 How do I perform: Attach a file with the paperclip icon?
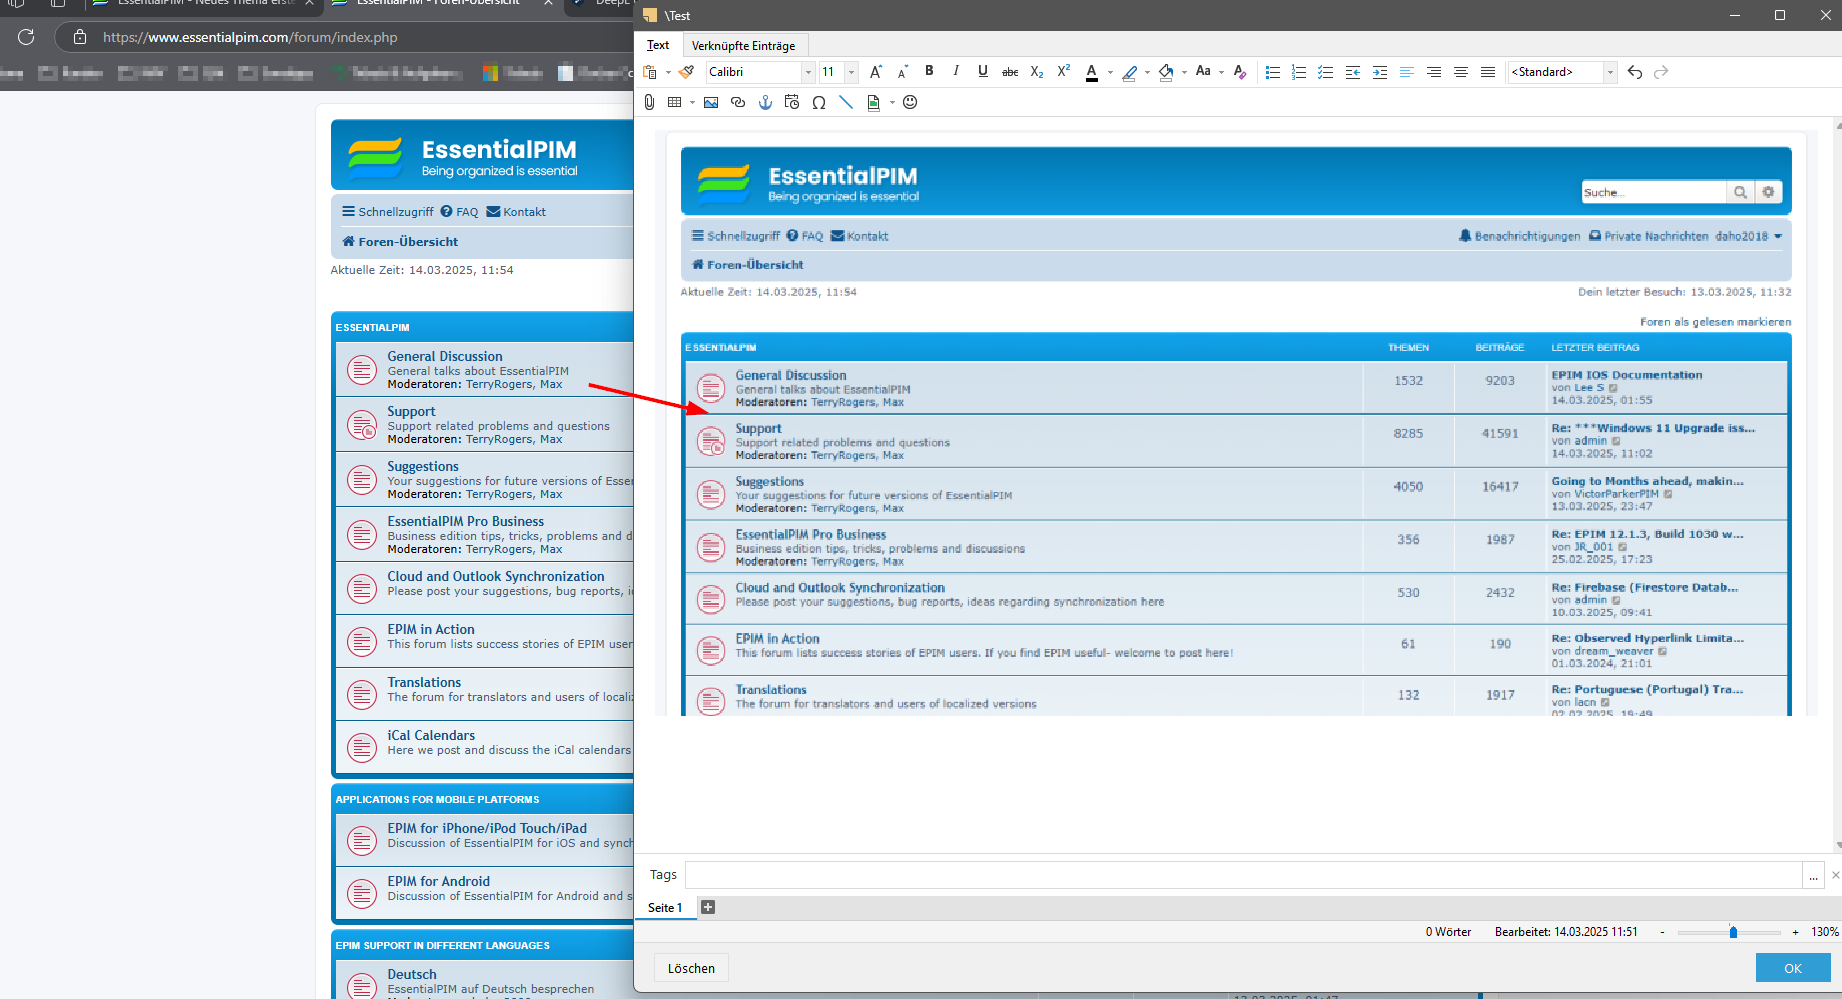click(650, 102)
